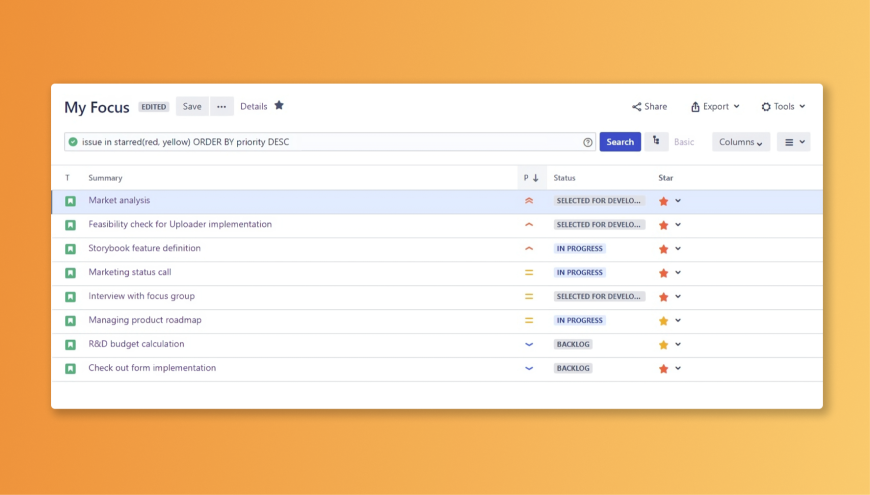Click the yellow star for Managing product roadmap
The image size is (870, 495).
663,321
